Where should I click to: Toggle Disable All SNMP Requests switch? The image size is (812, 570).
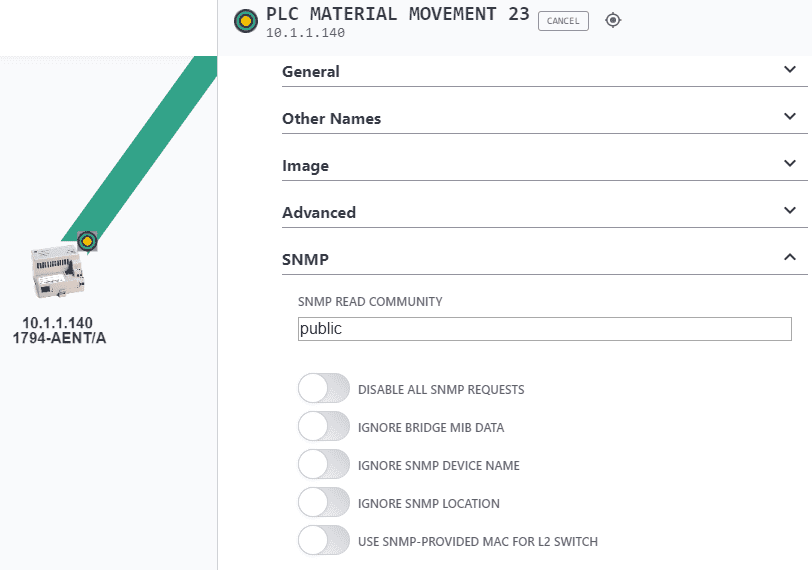[324, 388]
